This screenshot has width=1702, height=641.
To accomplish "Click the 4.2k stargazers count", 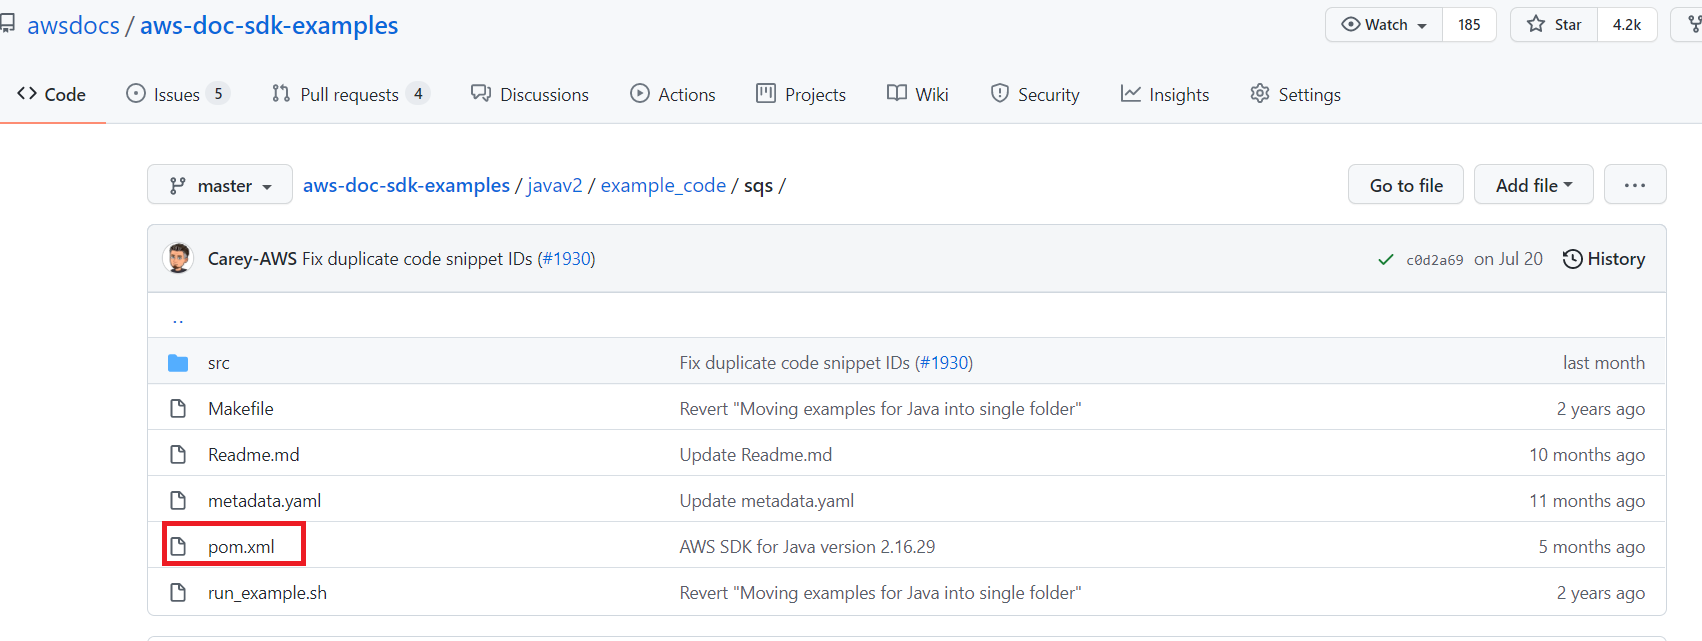I will click(1627, 25).
